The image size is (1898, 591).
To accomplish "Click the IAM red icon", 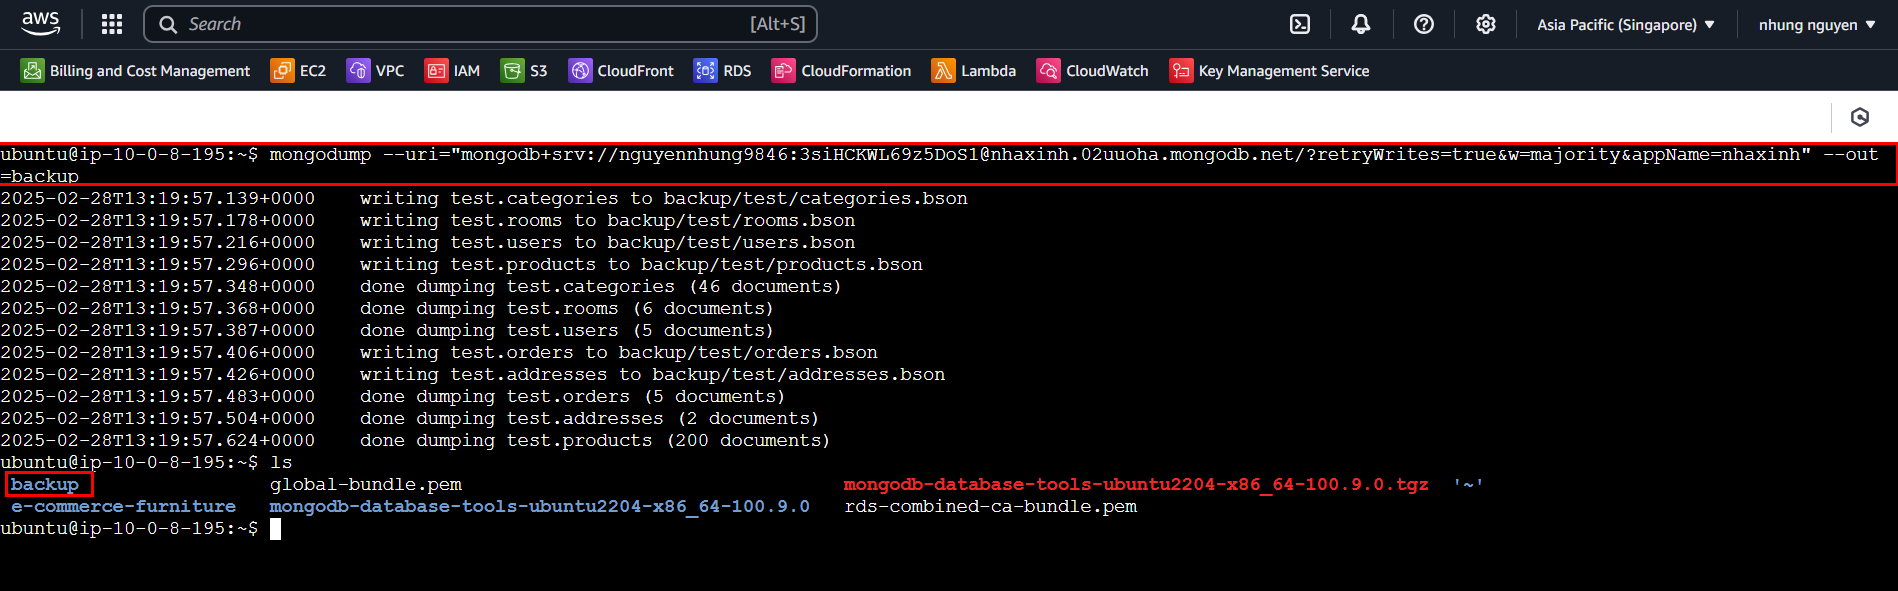I will coord(436,71).
